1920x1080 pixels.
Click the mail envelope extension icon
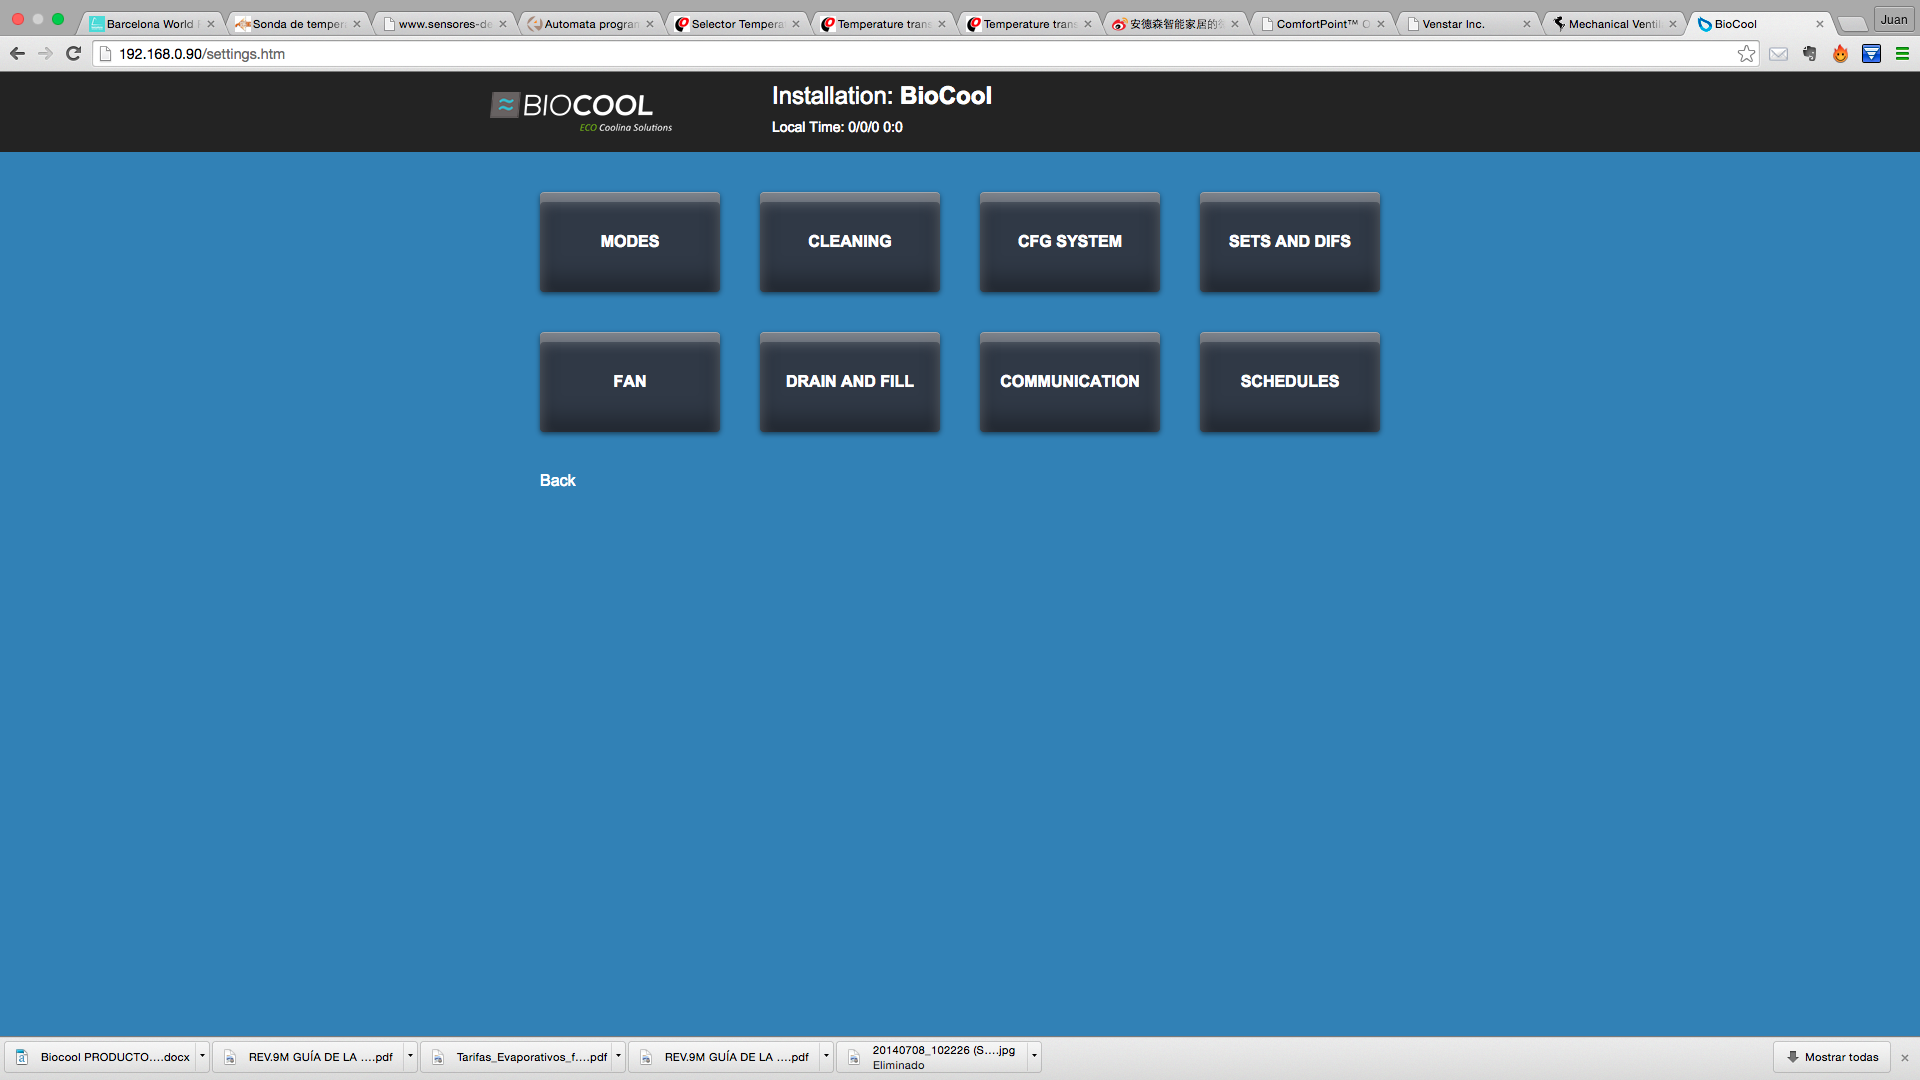coord(1778,54)
